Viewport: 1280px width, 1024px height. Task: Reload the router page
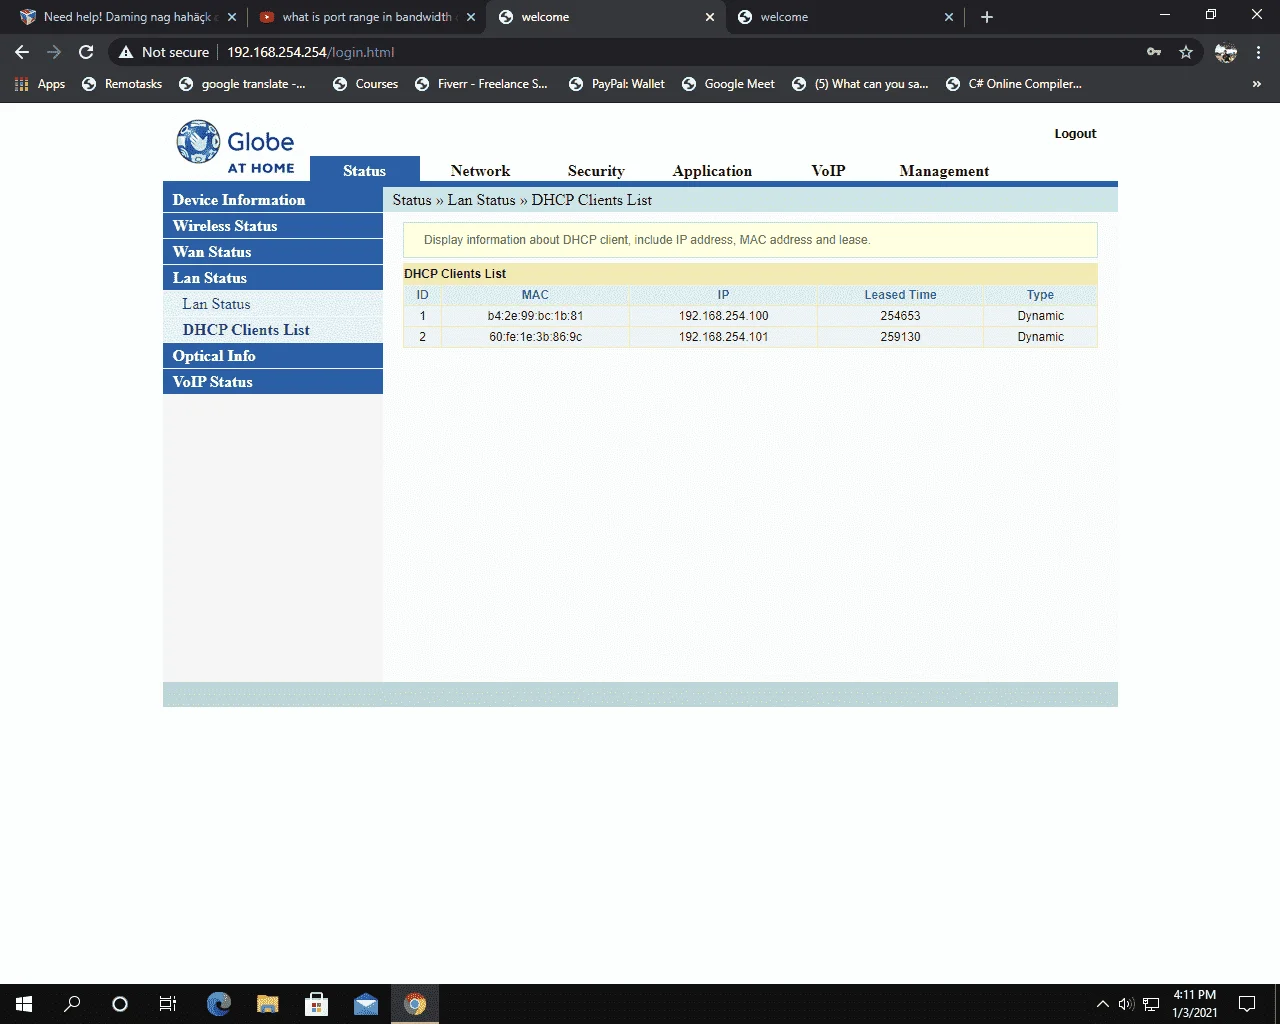86,52
